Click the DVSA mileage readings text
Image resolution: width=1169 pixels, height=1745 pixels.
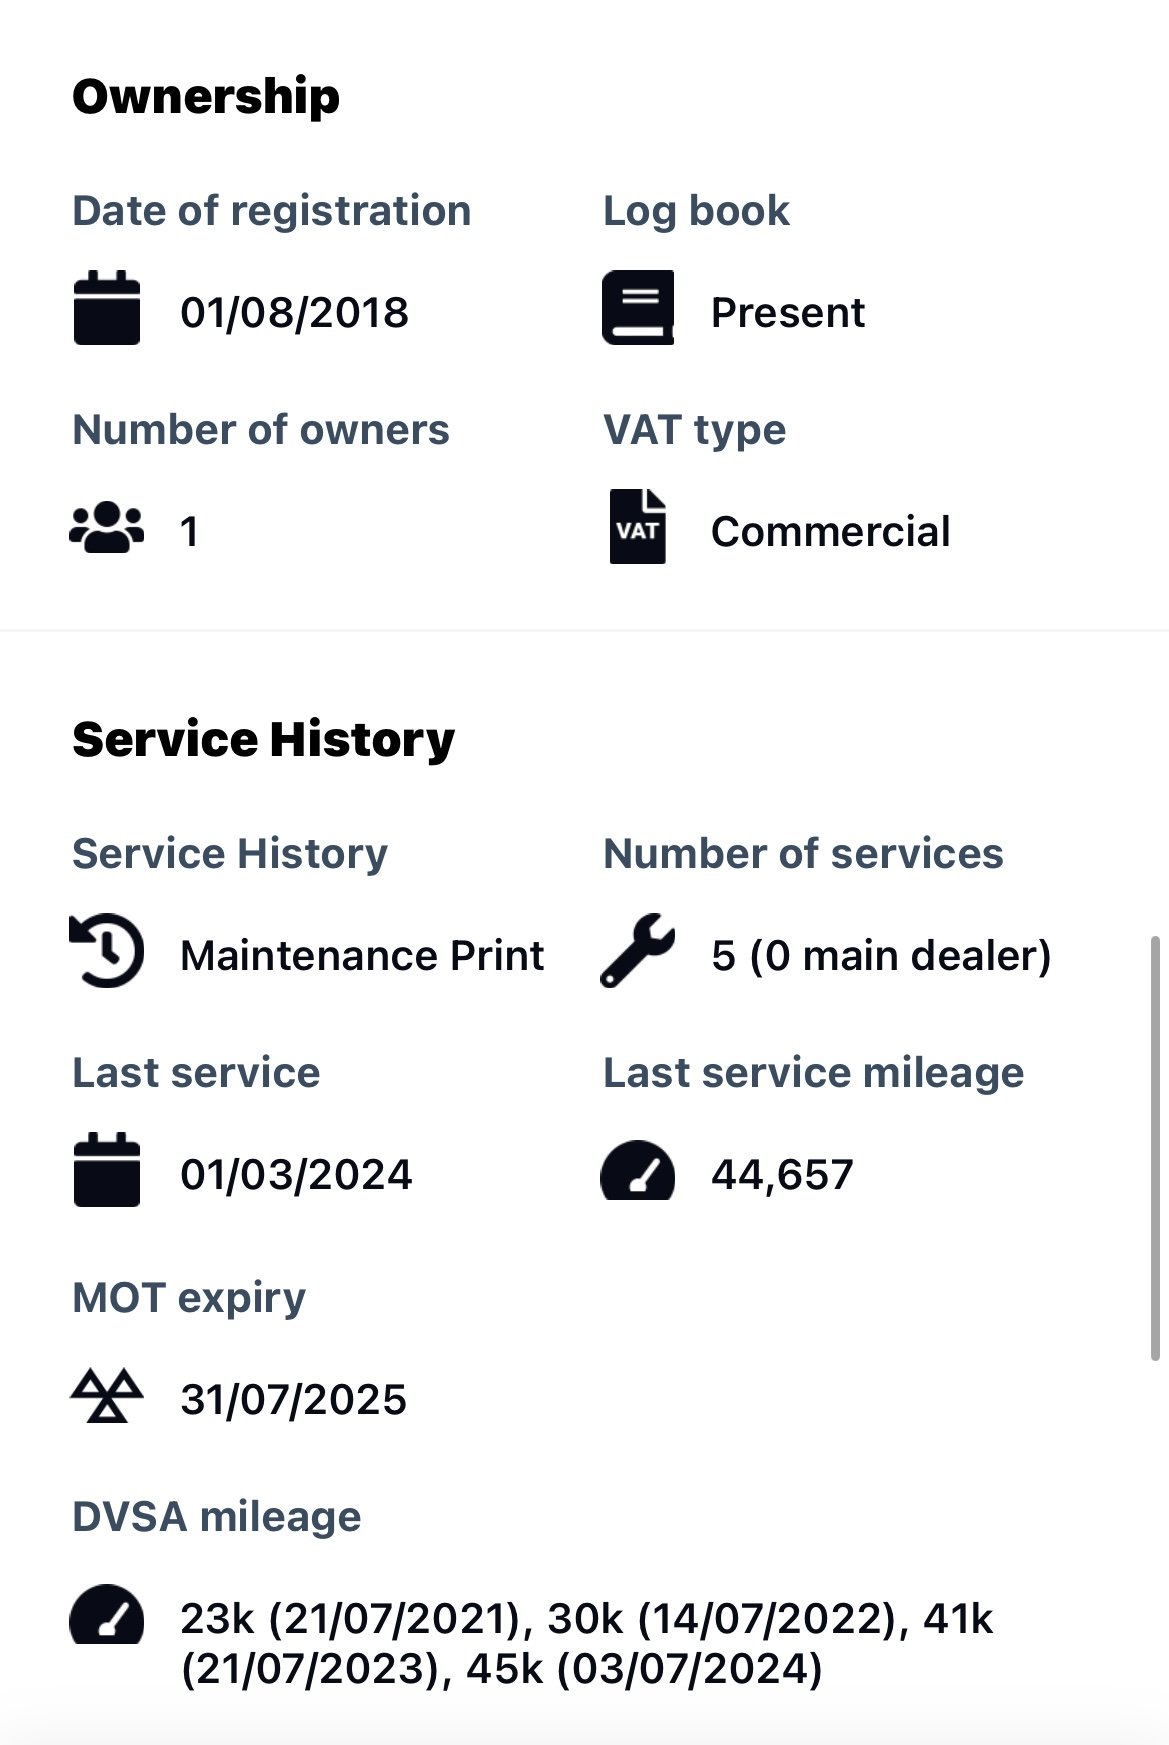point(587,1643)
